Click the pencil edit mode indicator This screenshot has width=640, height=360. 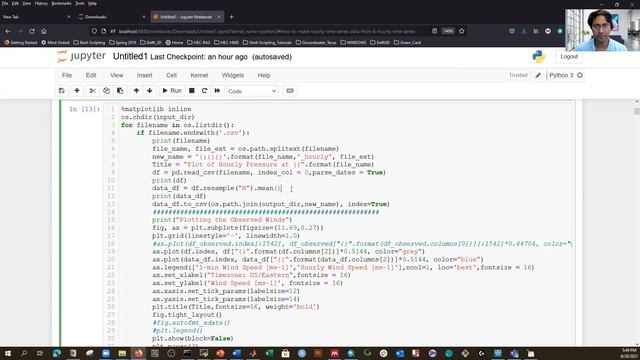[x=538, y=76]
